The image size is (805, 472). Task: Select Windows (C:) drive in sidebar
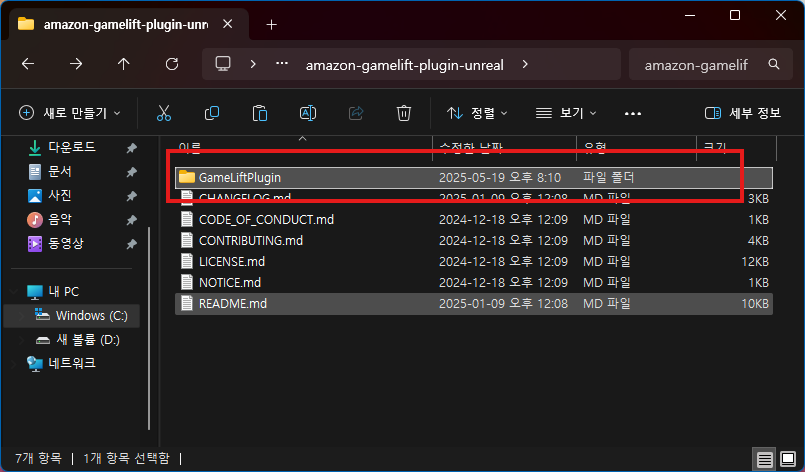[71, 315]
